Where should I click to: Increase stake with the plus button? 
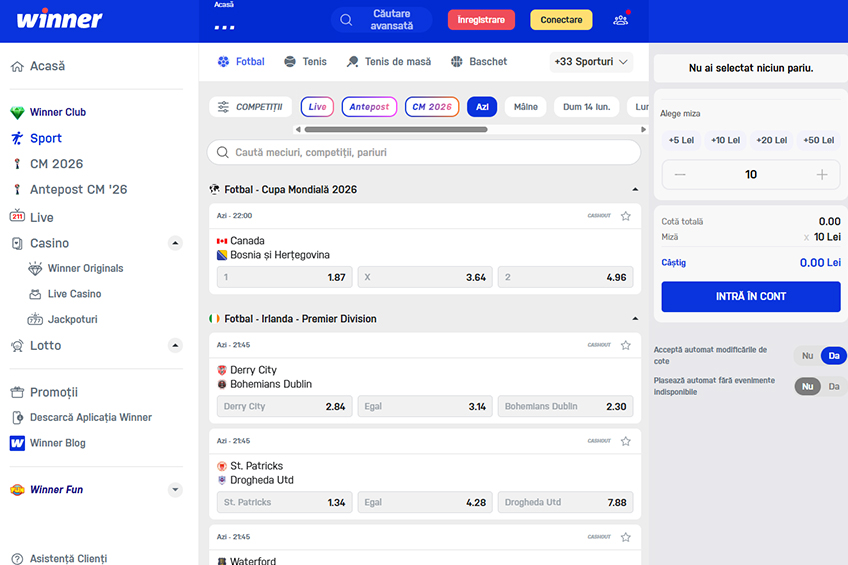pos(822,175)
